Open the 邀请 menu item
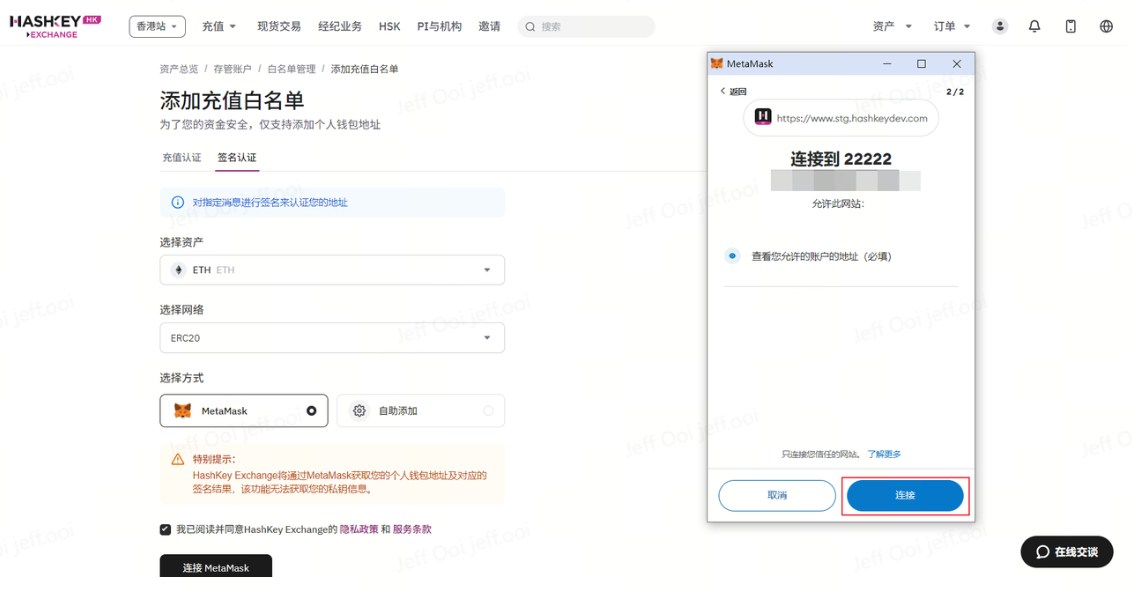Image resolution: width=1132 pixels, height=591 pixels. click(489, 26)
